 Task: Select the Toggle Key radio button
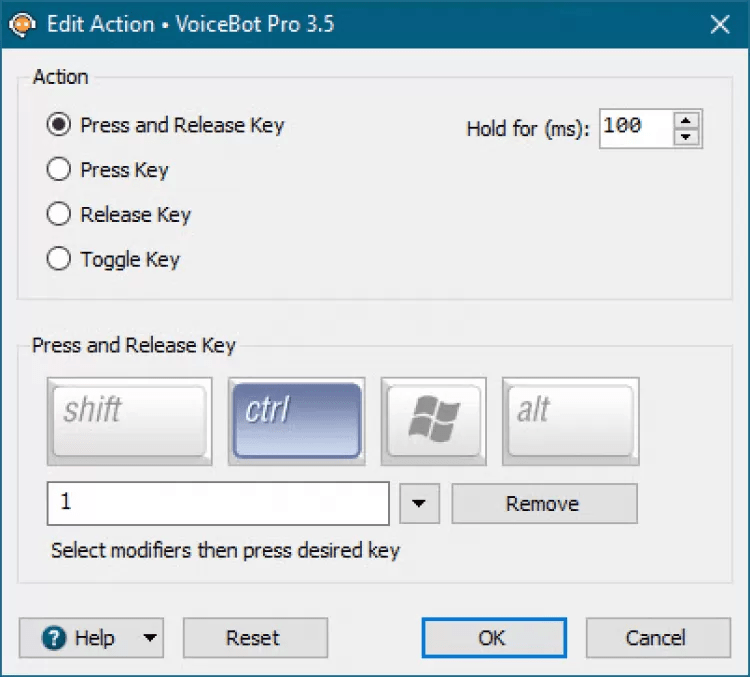pos(60,259)
